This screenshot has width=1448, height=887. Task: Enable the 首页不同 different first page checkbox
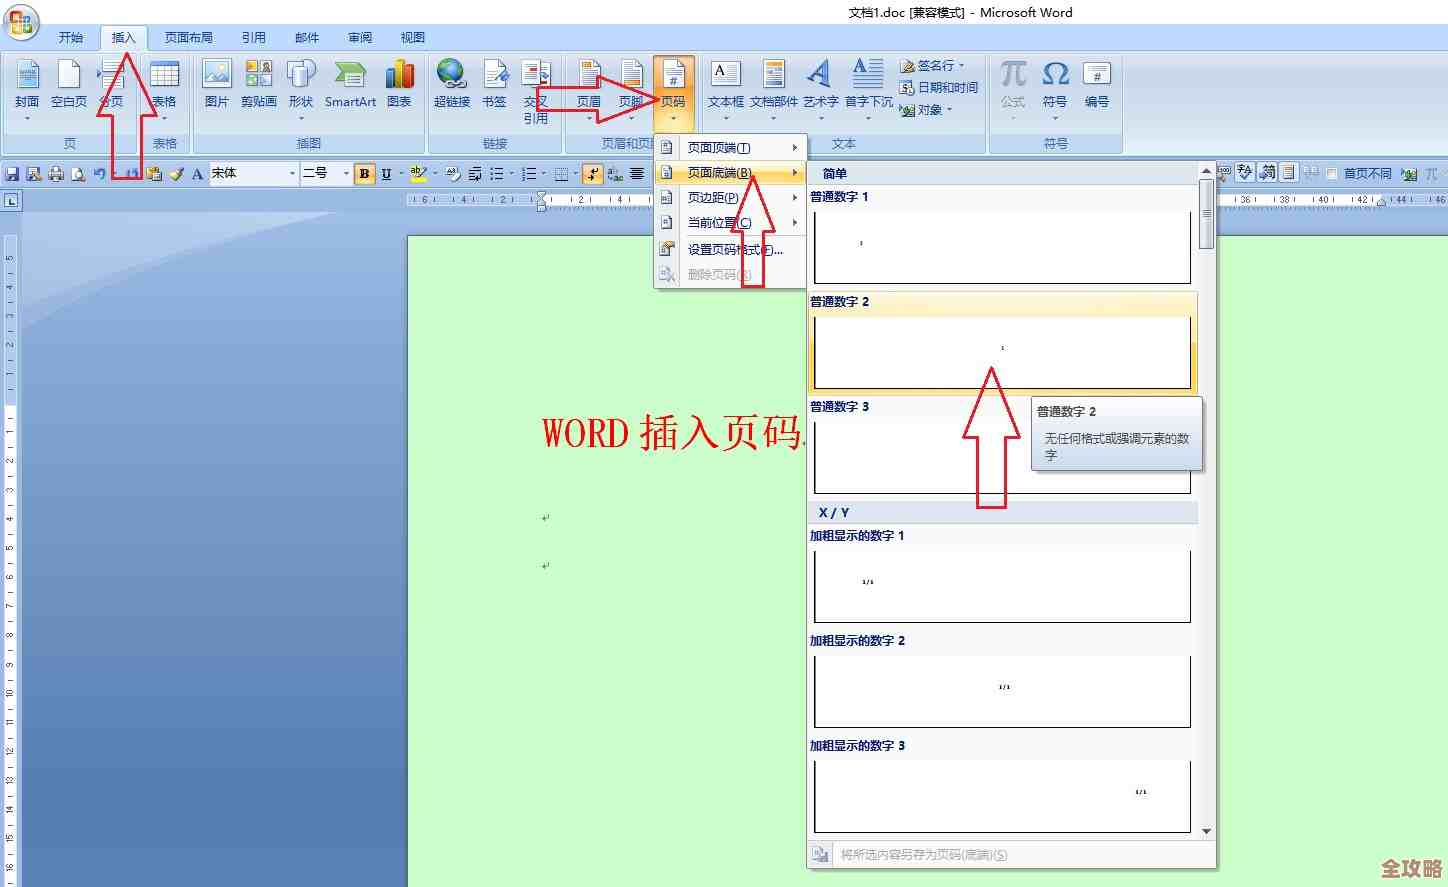(1333, 172)
